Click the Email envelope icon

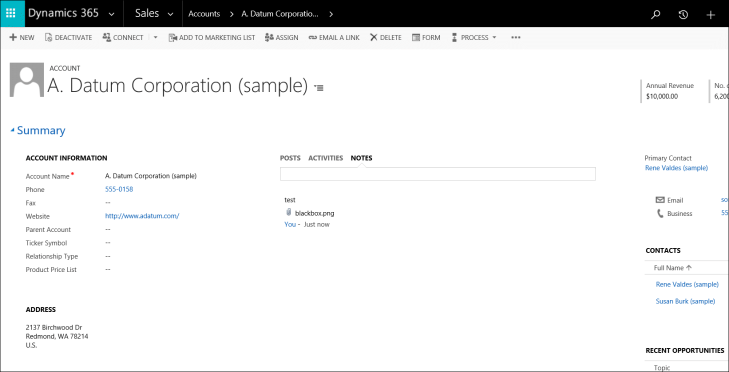pos(660,200)
